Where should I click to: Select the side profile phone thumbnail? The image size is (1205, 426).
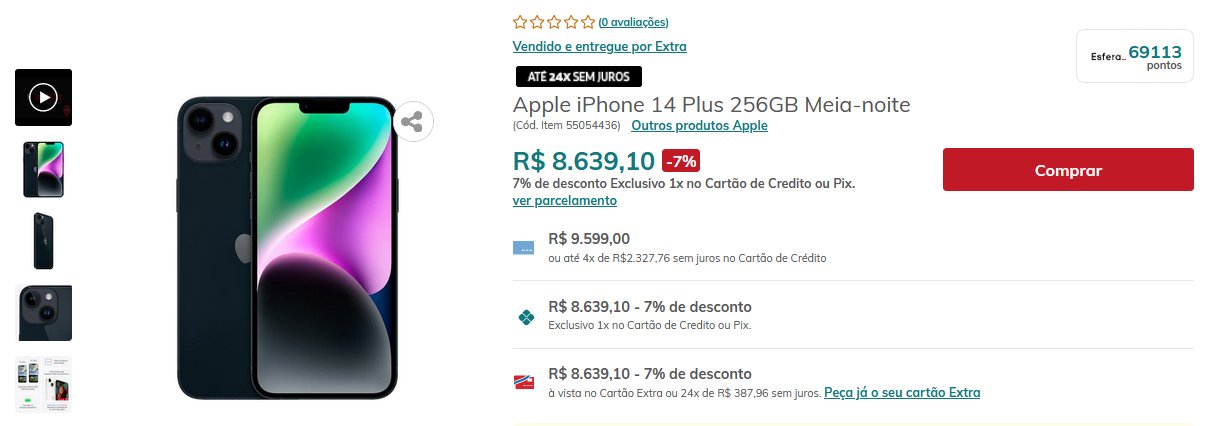pyautogui.click(x=43, y=241)
